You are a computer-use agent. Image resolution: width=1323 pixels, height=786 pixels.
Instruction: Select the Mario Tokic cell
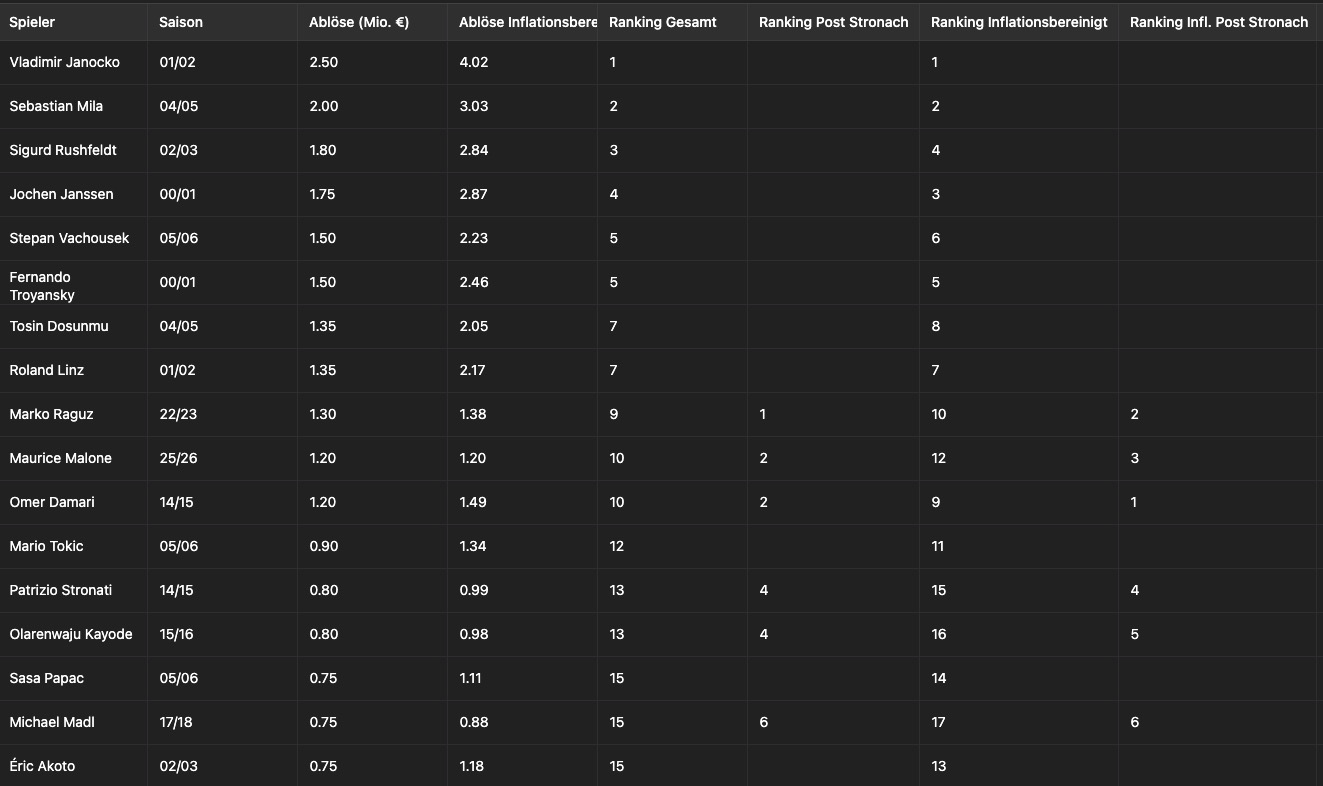click(x=73, y=546)
